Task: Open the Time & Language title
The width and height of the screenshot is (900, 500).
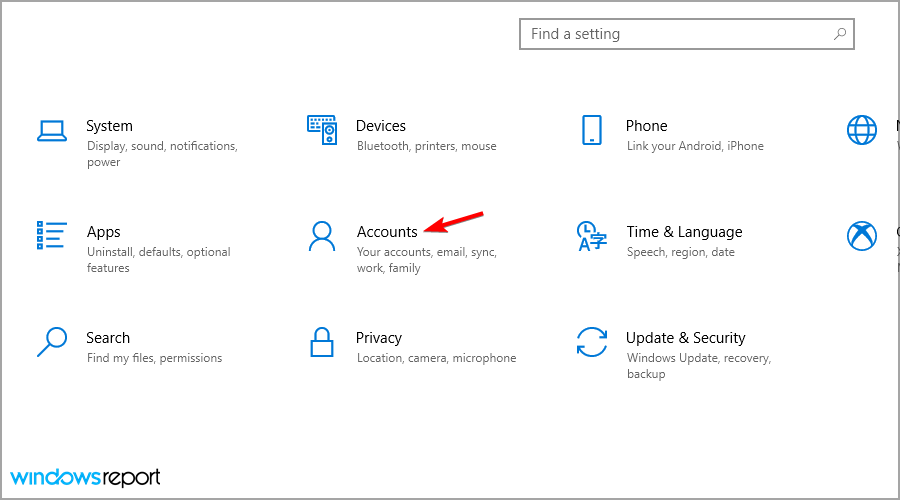Action: [x=684, y=232]
